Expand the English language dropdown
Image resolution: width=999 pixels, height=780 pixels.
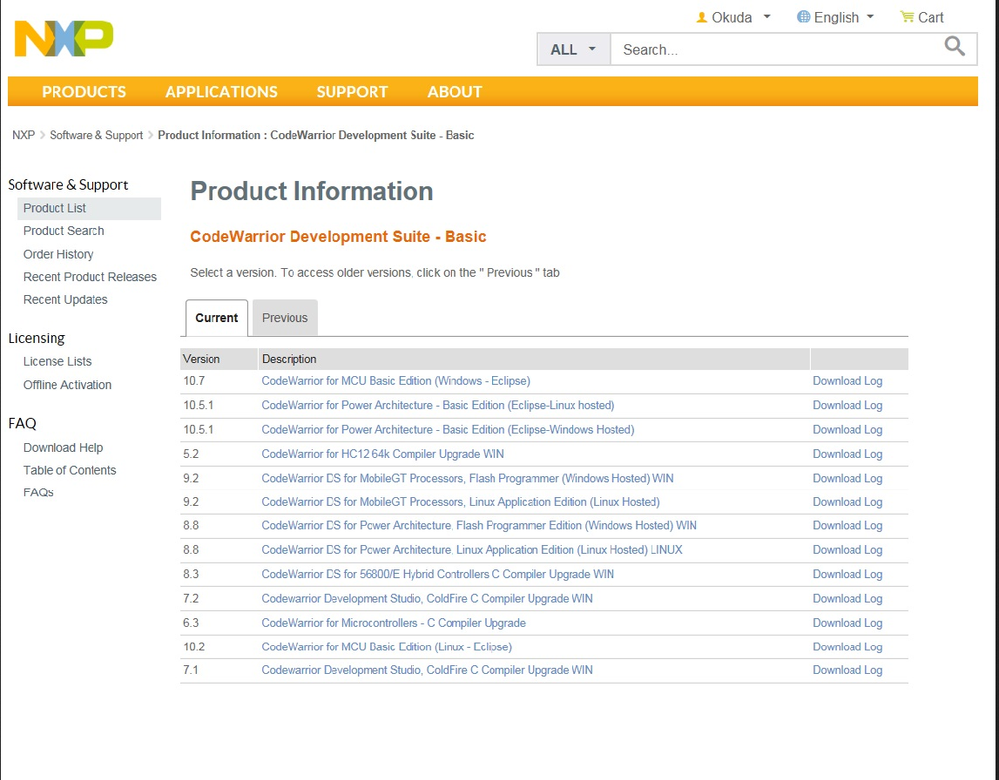[x=870, y=17]
